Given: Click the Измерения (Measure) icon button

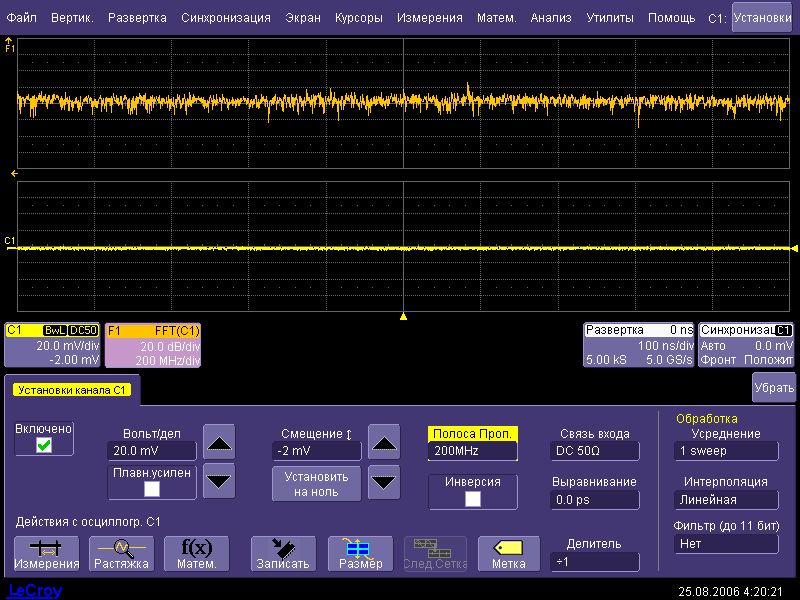Looking at the screenshot, I should coord(46,553).
